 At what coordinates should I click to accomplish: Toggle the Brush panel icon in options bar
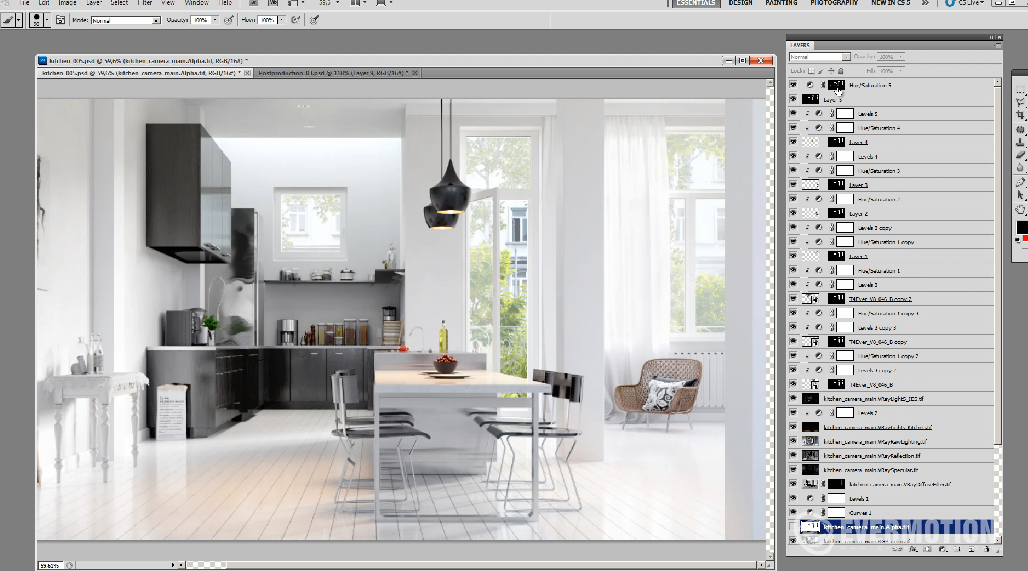coord(60,20)
